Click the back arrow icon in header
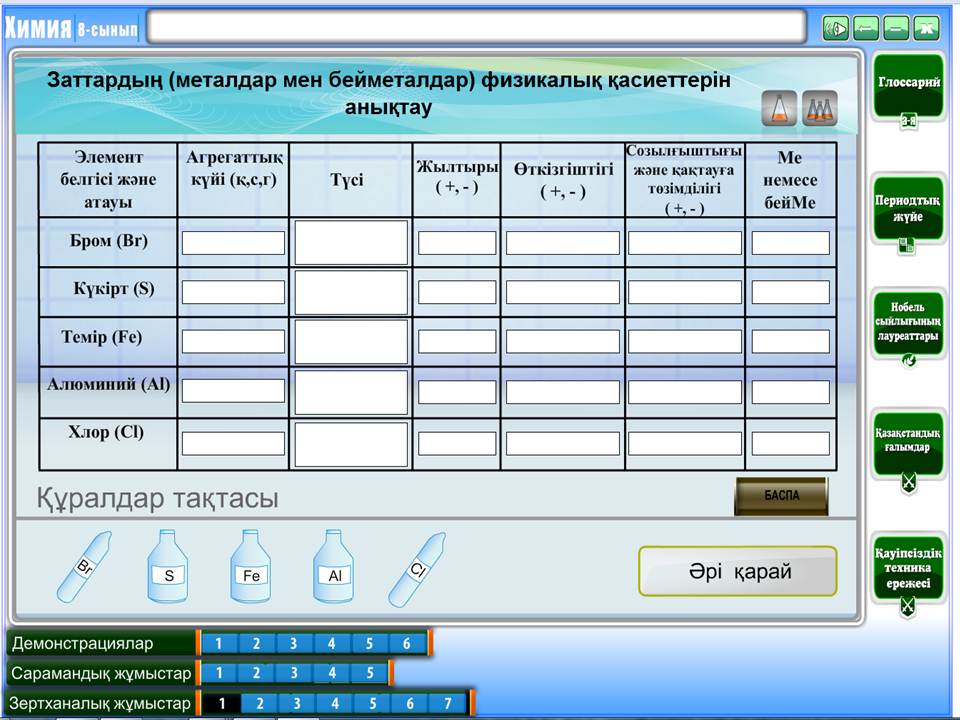The width and height of the screenshot is (960, 720). (x=865, y=28)
